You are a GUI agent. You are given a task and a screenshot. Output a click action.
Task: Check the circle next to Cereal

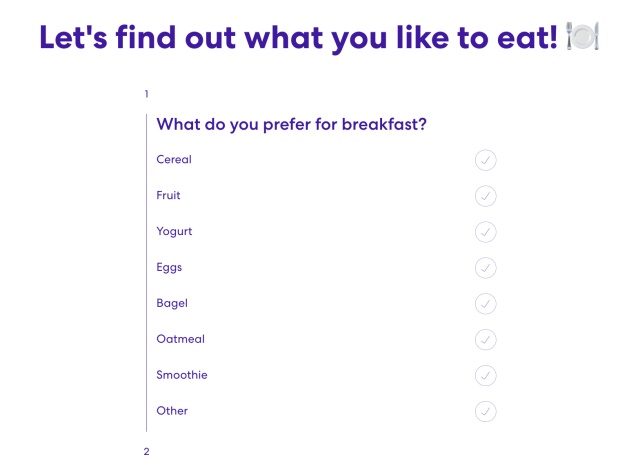(486, 160)
